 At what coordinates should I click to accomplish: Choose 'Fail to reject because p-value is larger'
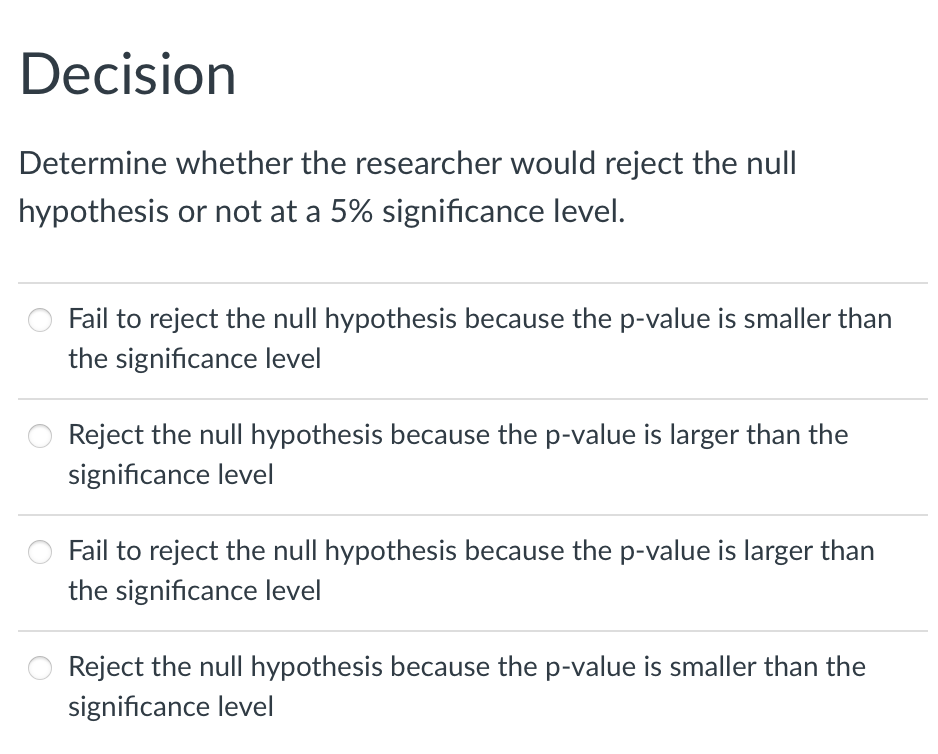click(x=40, y=551)
